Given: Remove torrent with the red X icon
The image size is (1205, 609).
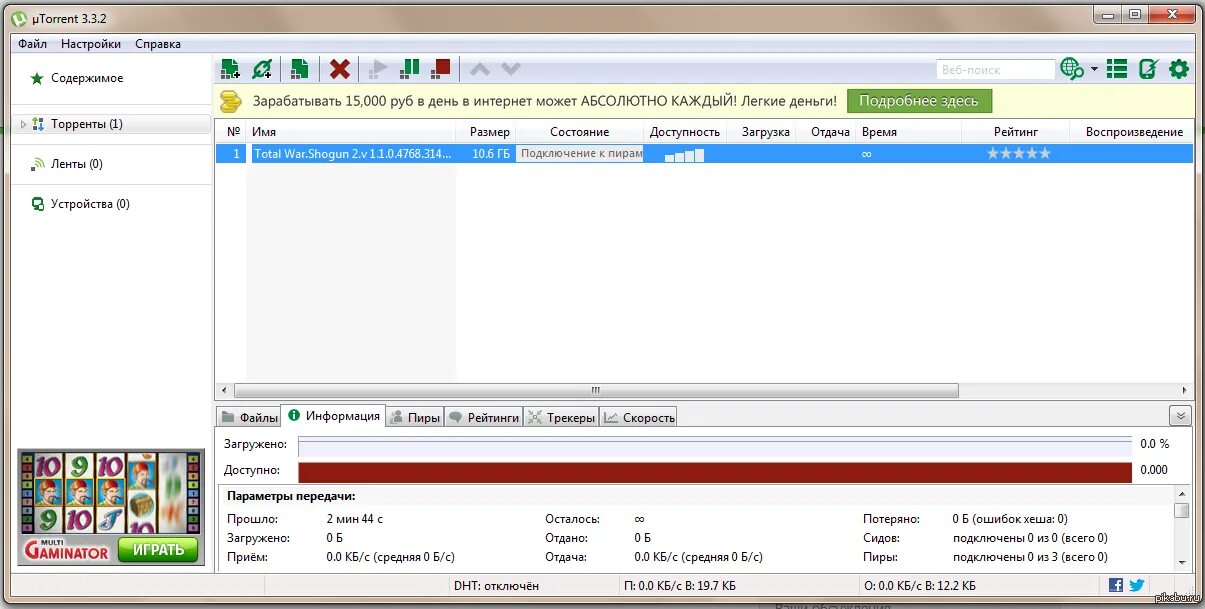Looking at the screenshot, I should (x=340, y=69).
